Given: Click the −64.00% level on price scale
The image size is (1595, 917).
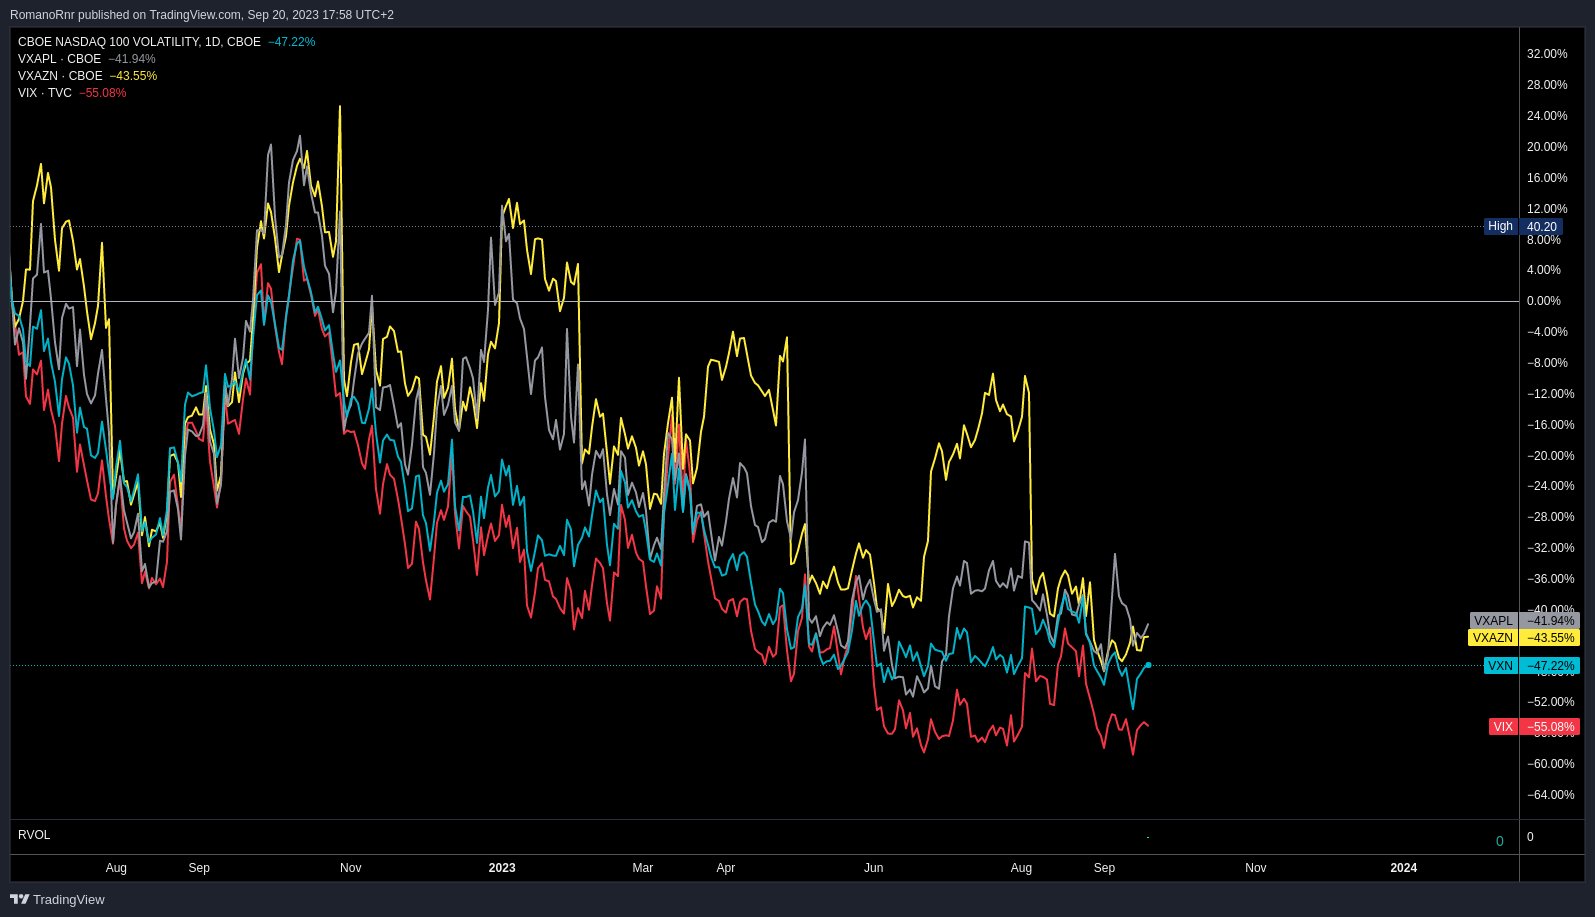Looking at the screenshot, I should click(x=1551, y=795).
